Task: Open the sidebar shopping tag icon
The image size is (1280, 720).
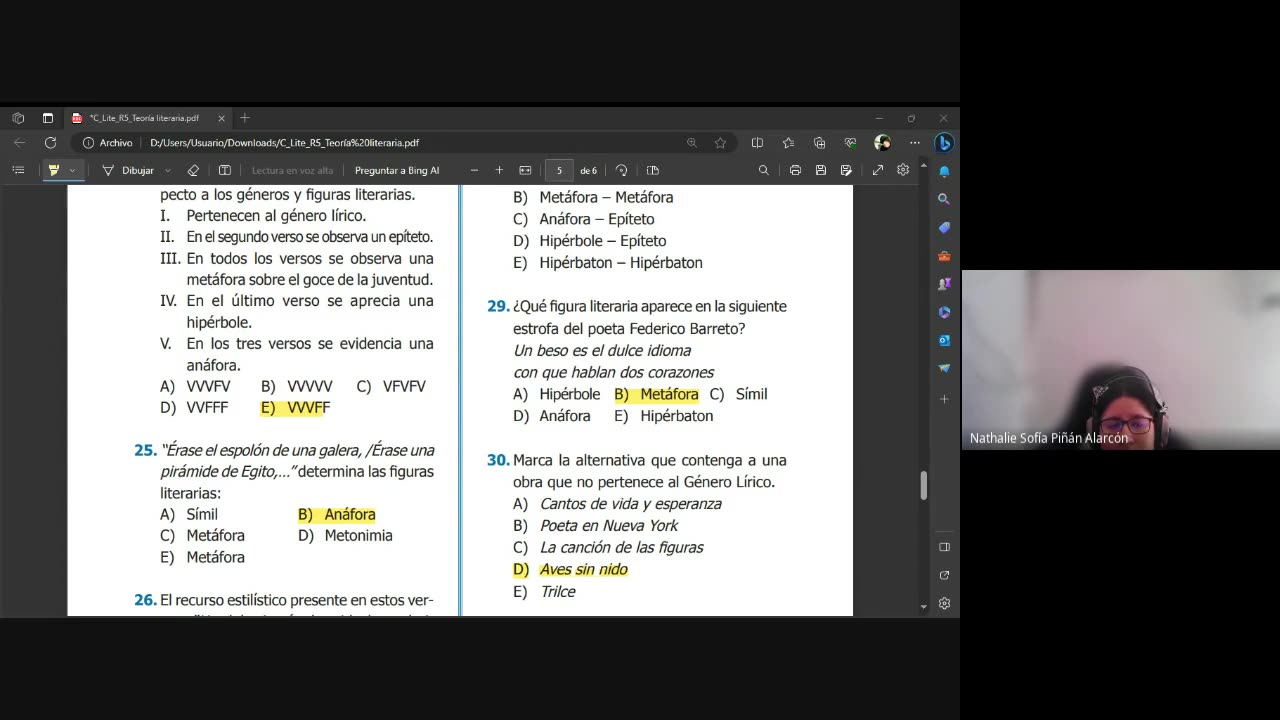Action: (944, 228)
